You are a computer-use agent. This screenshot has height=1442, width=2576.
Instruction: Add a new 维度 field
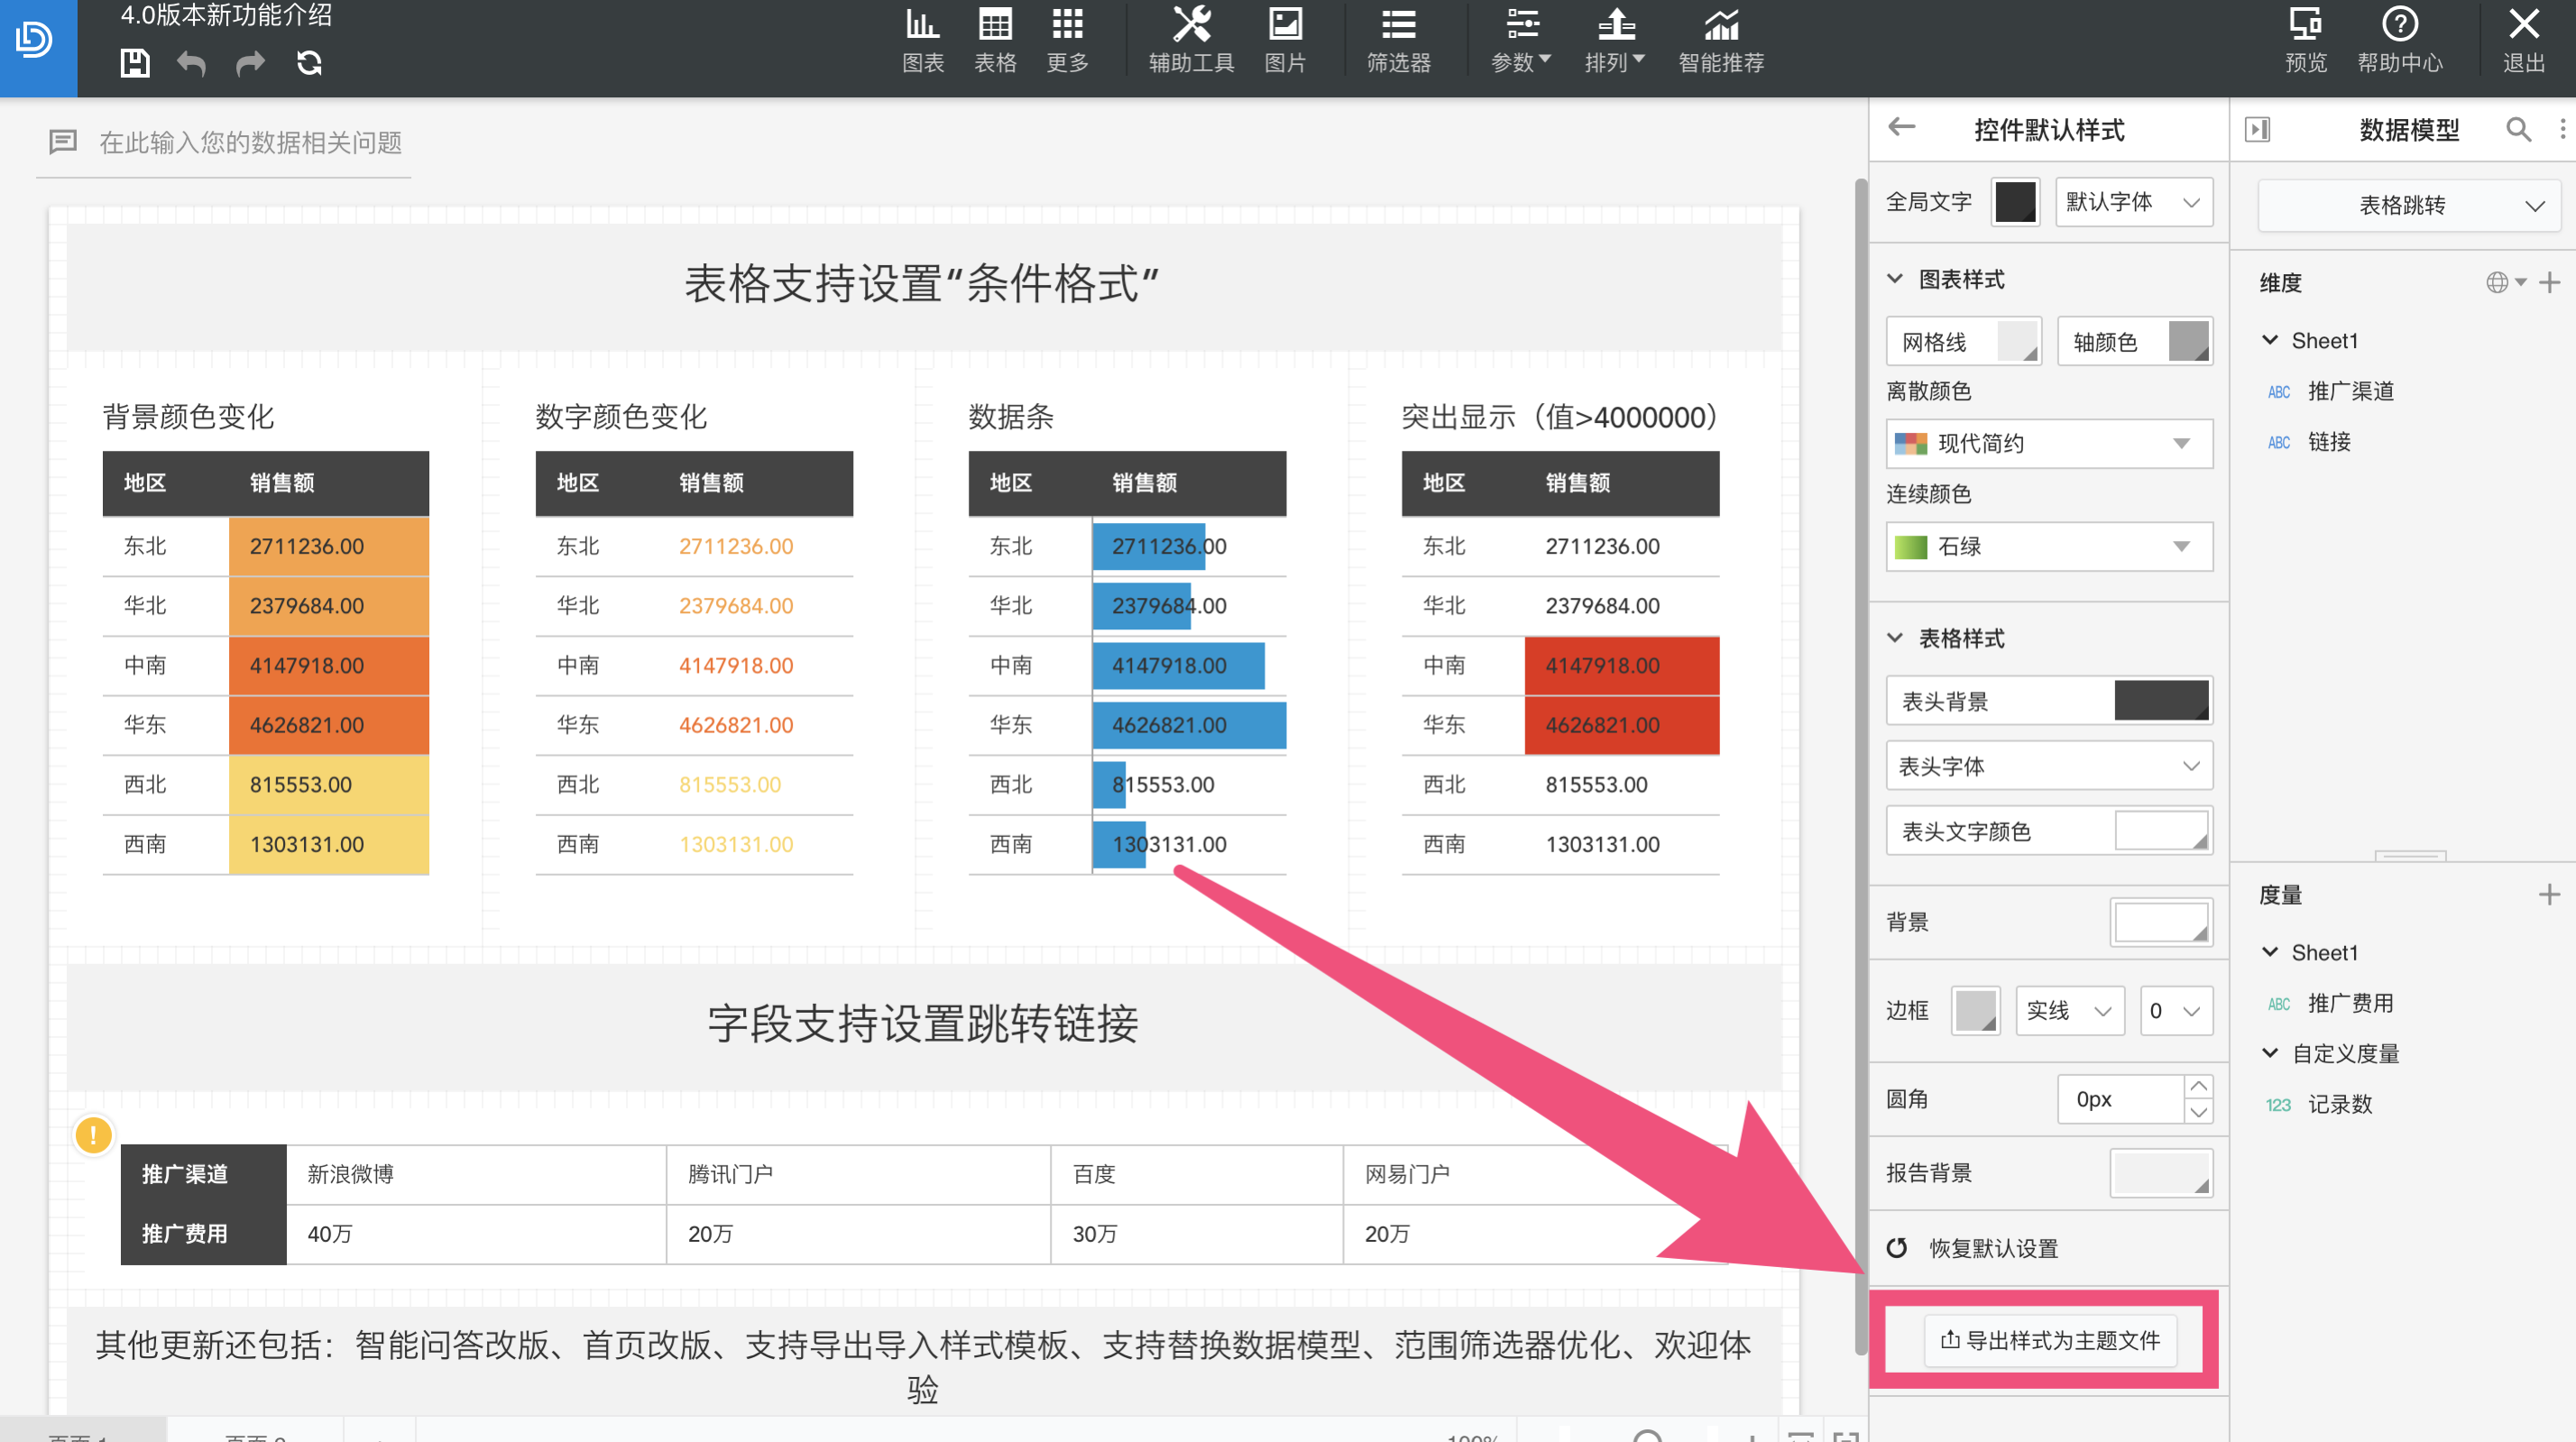(2549, 282)
